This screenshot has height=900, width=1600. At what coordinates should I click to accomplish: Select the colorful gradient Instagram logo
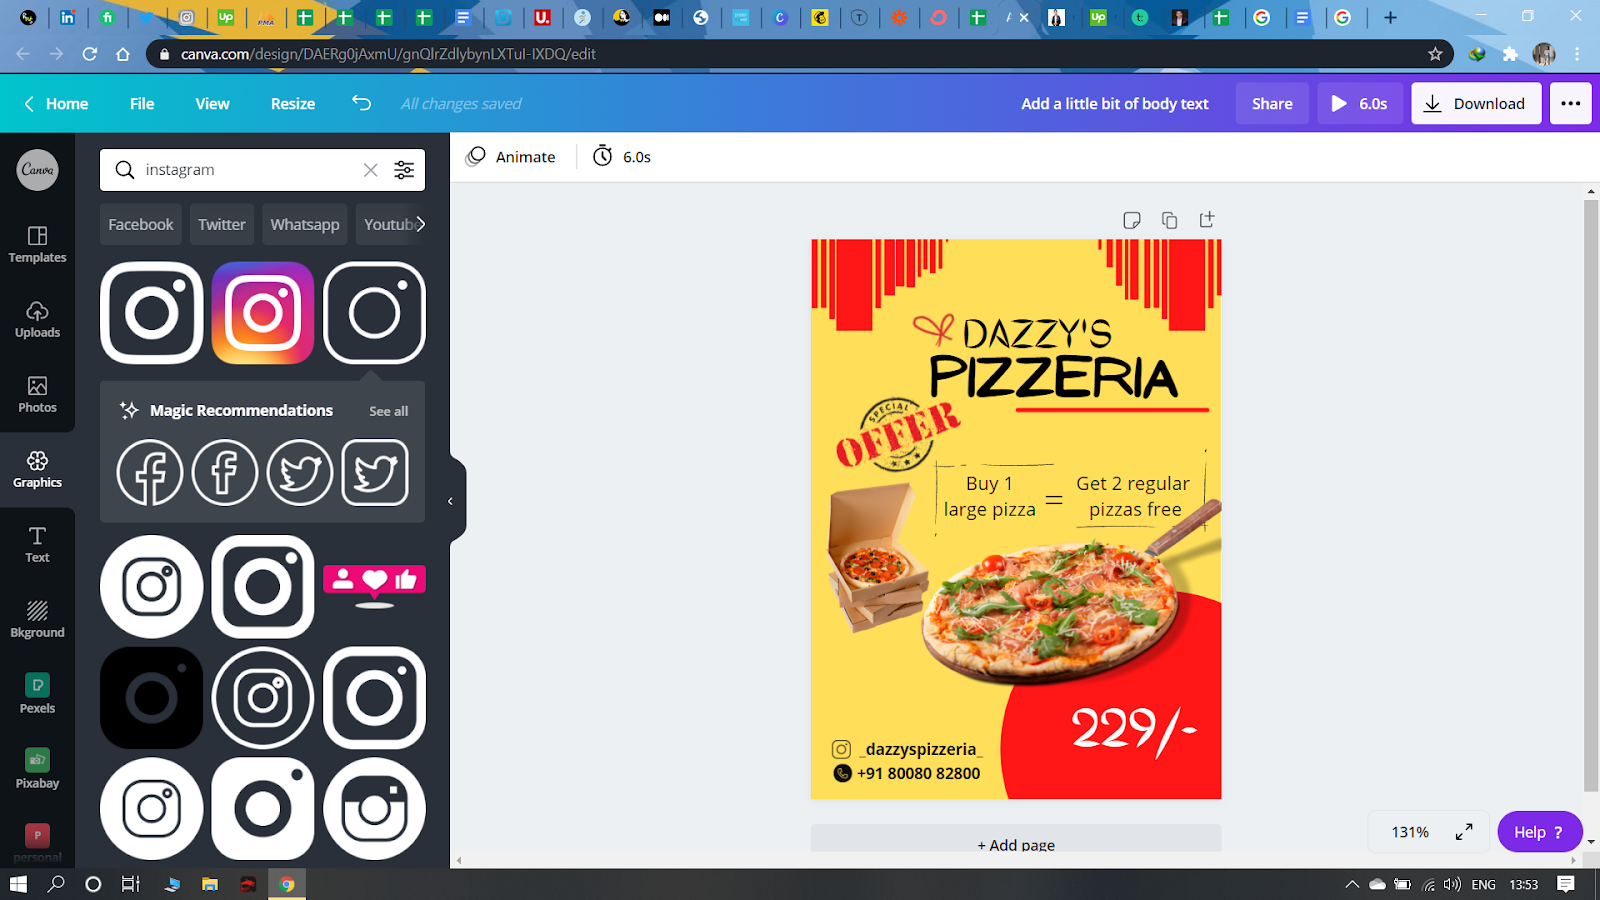coord(263,313)
